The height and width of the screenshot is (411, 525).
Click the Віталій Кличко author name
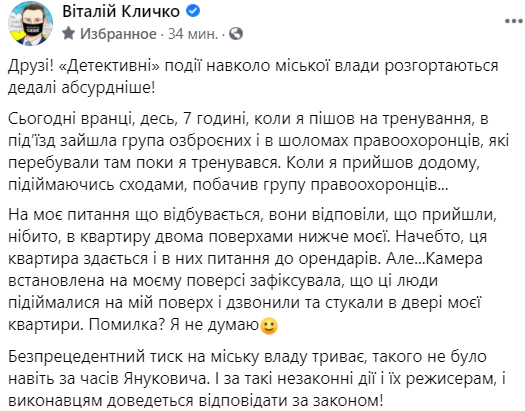[x=121, y=11]
